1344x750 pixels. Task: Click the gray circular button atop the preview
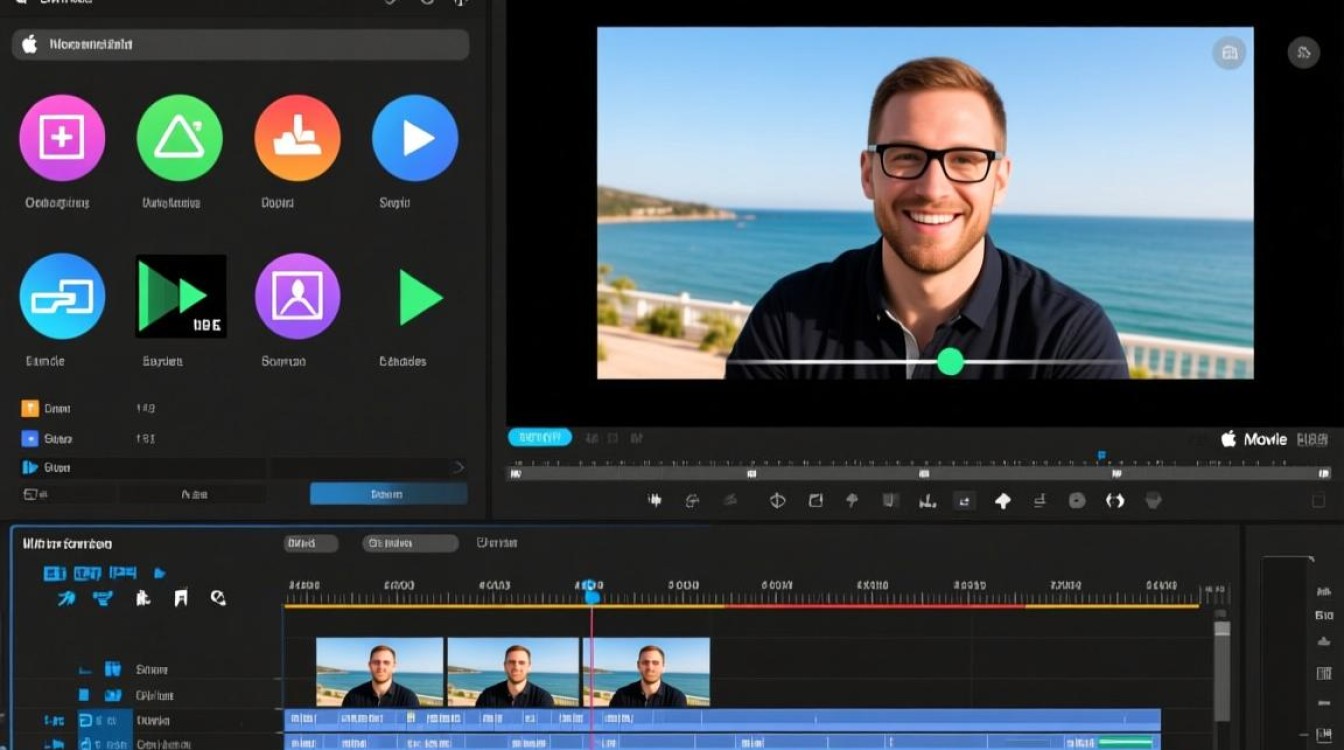tap(1229, 53)
